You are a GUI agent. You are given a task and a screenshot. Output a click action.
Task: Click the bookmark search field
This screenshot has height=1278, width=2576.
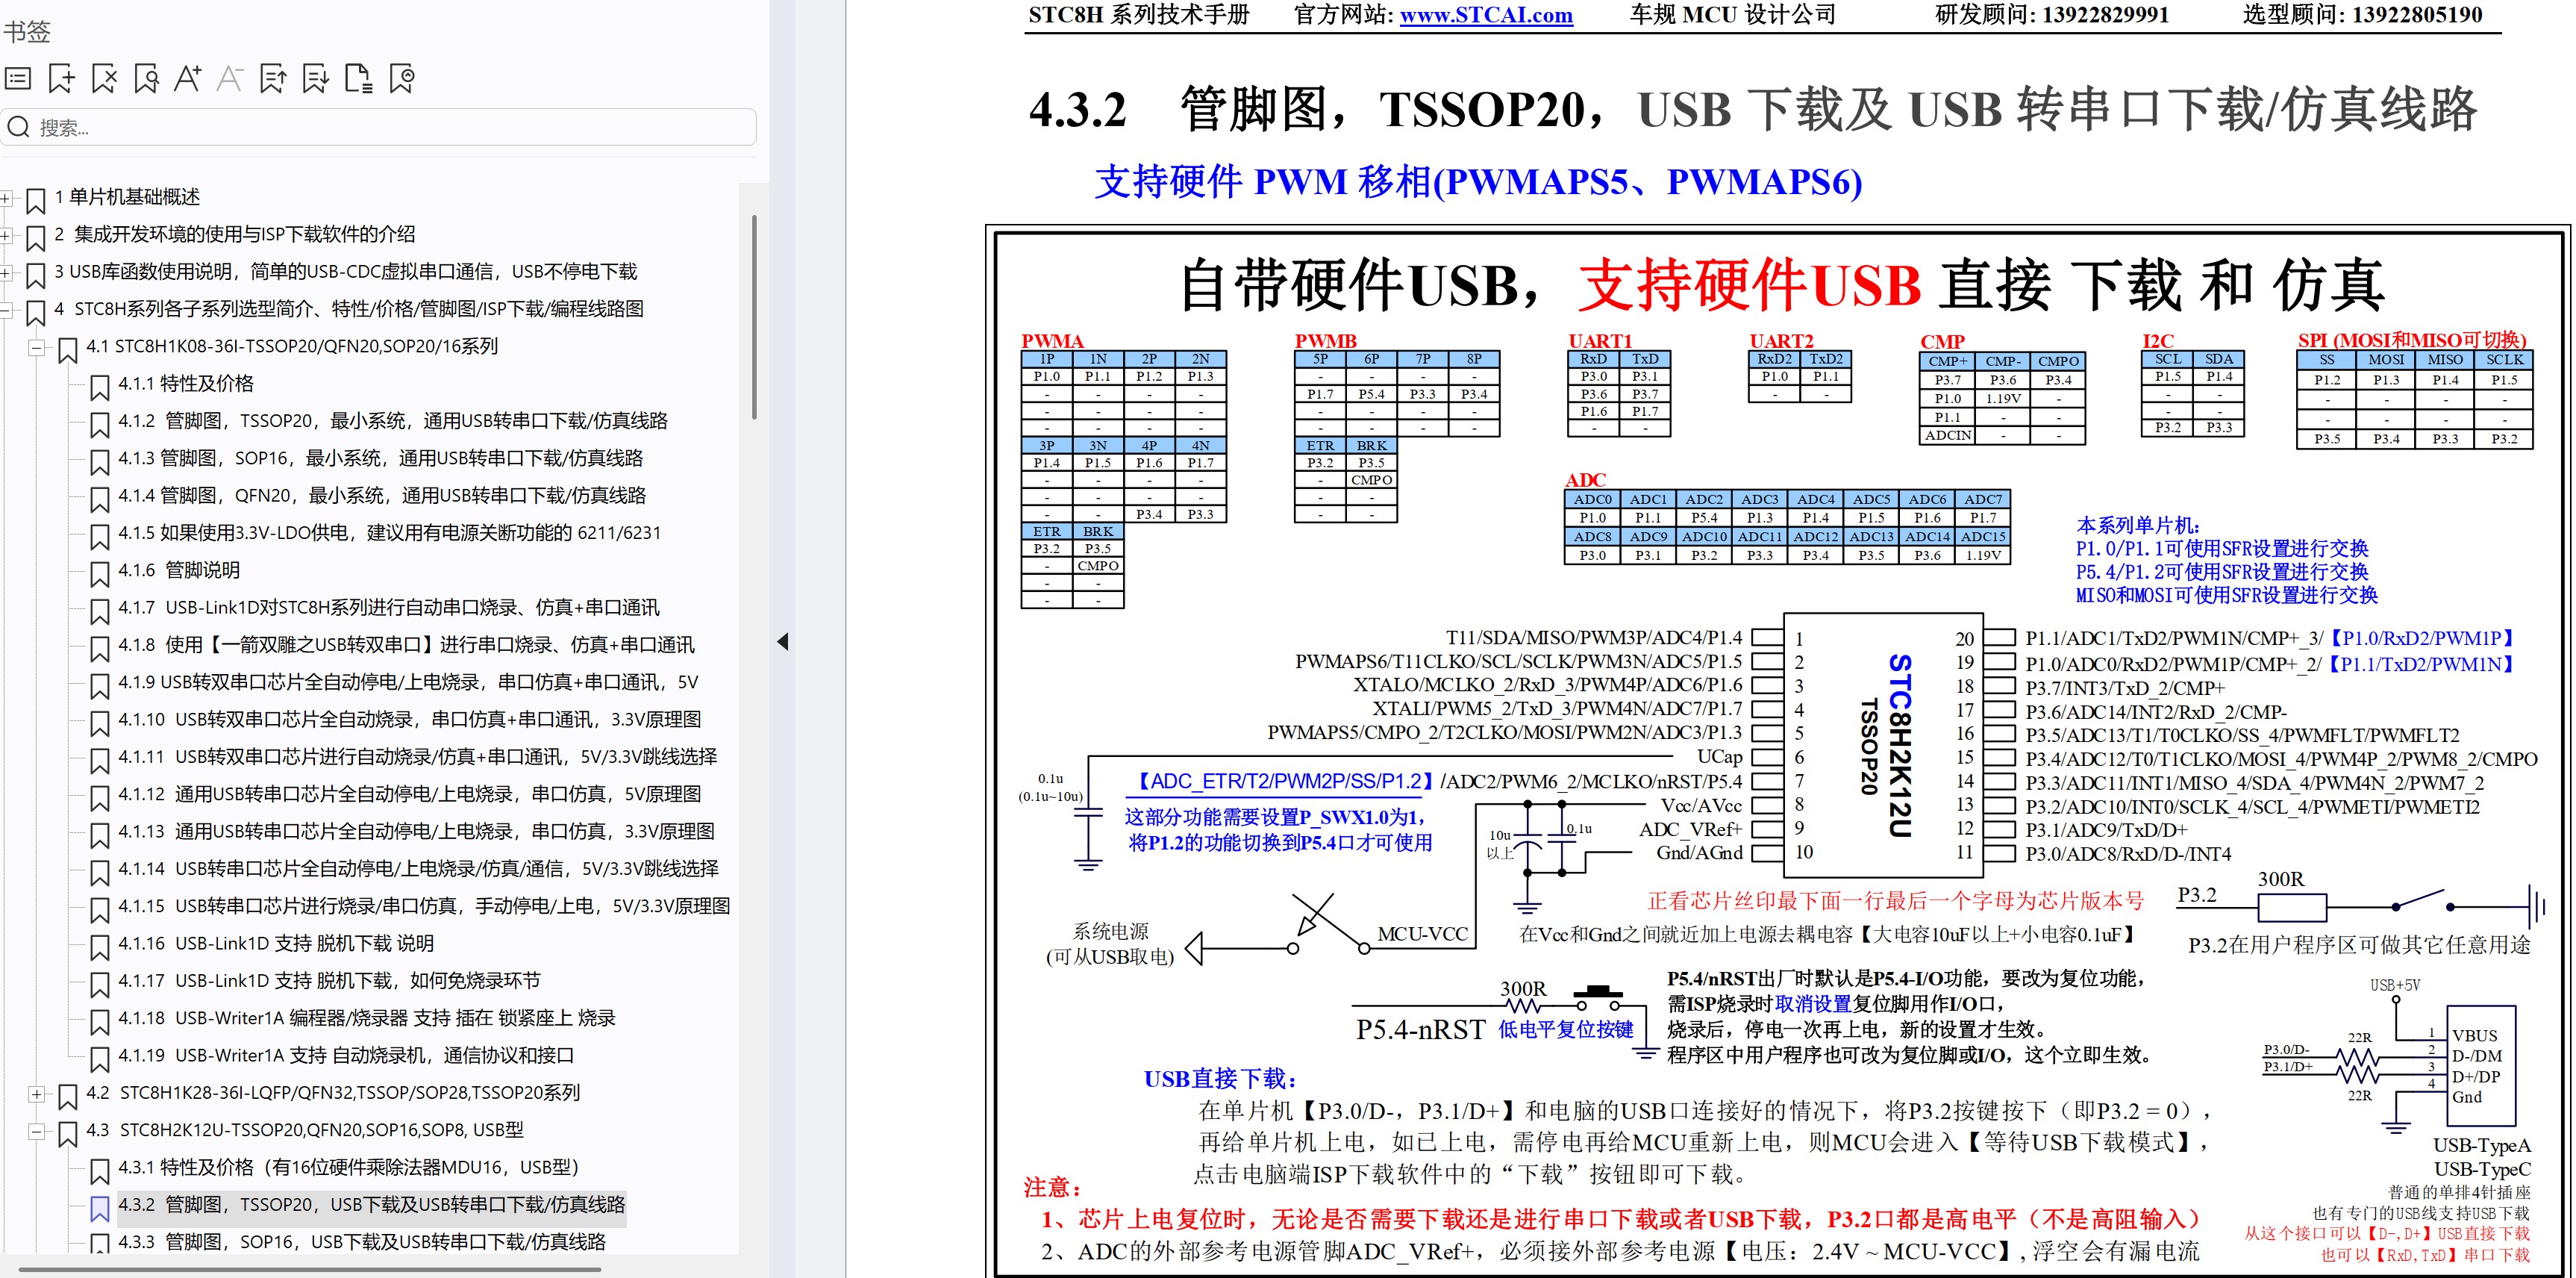(x=380, y=128)
